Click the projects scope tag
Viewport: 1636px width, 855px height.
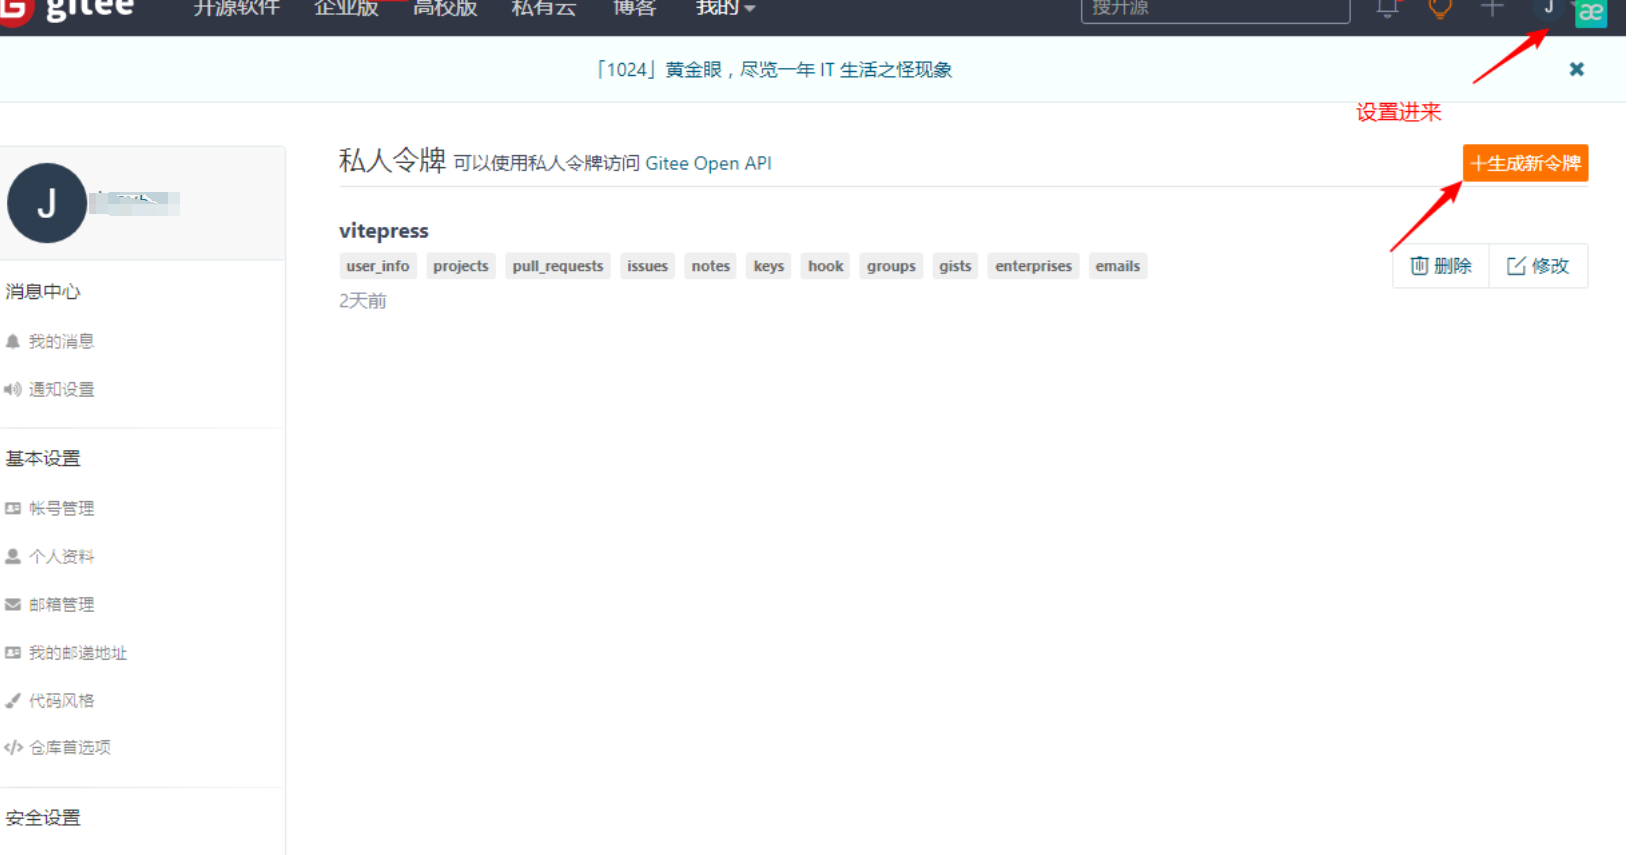click(x=461, y=266)
